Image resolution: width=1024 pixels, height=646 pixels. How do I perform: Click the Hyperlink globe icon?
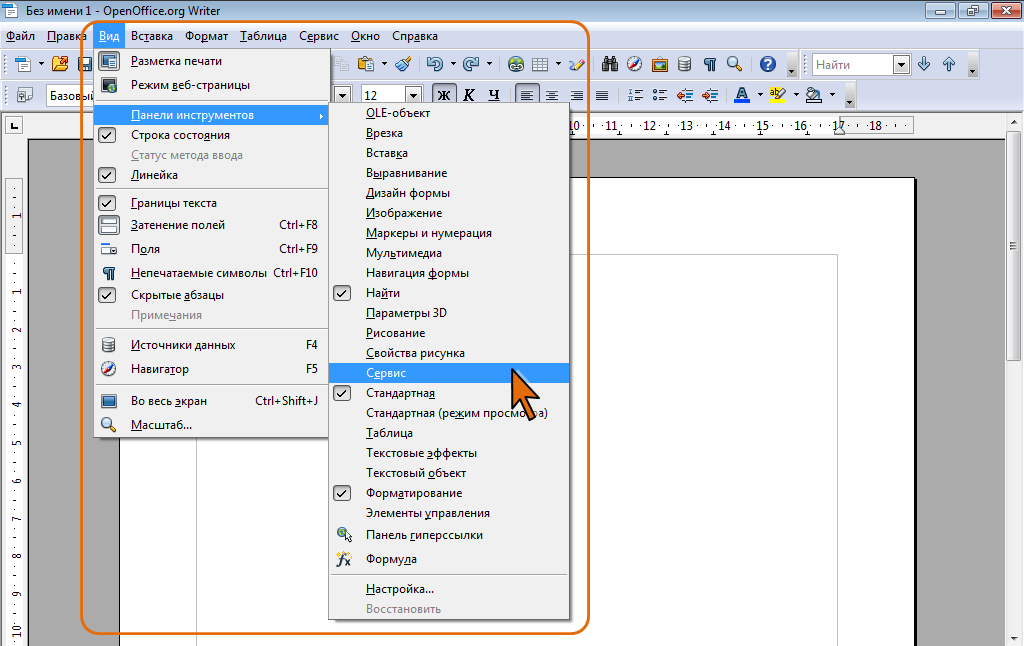click(x=516, y=64)
